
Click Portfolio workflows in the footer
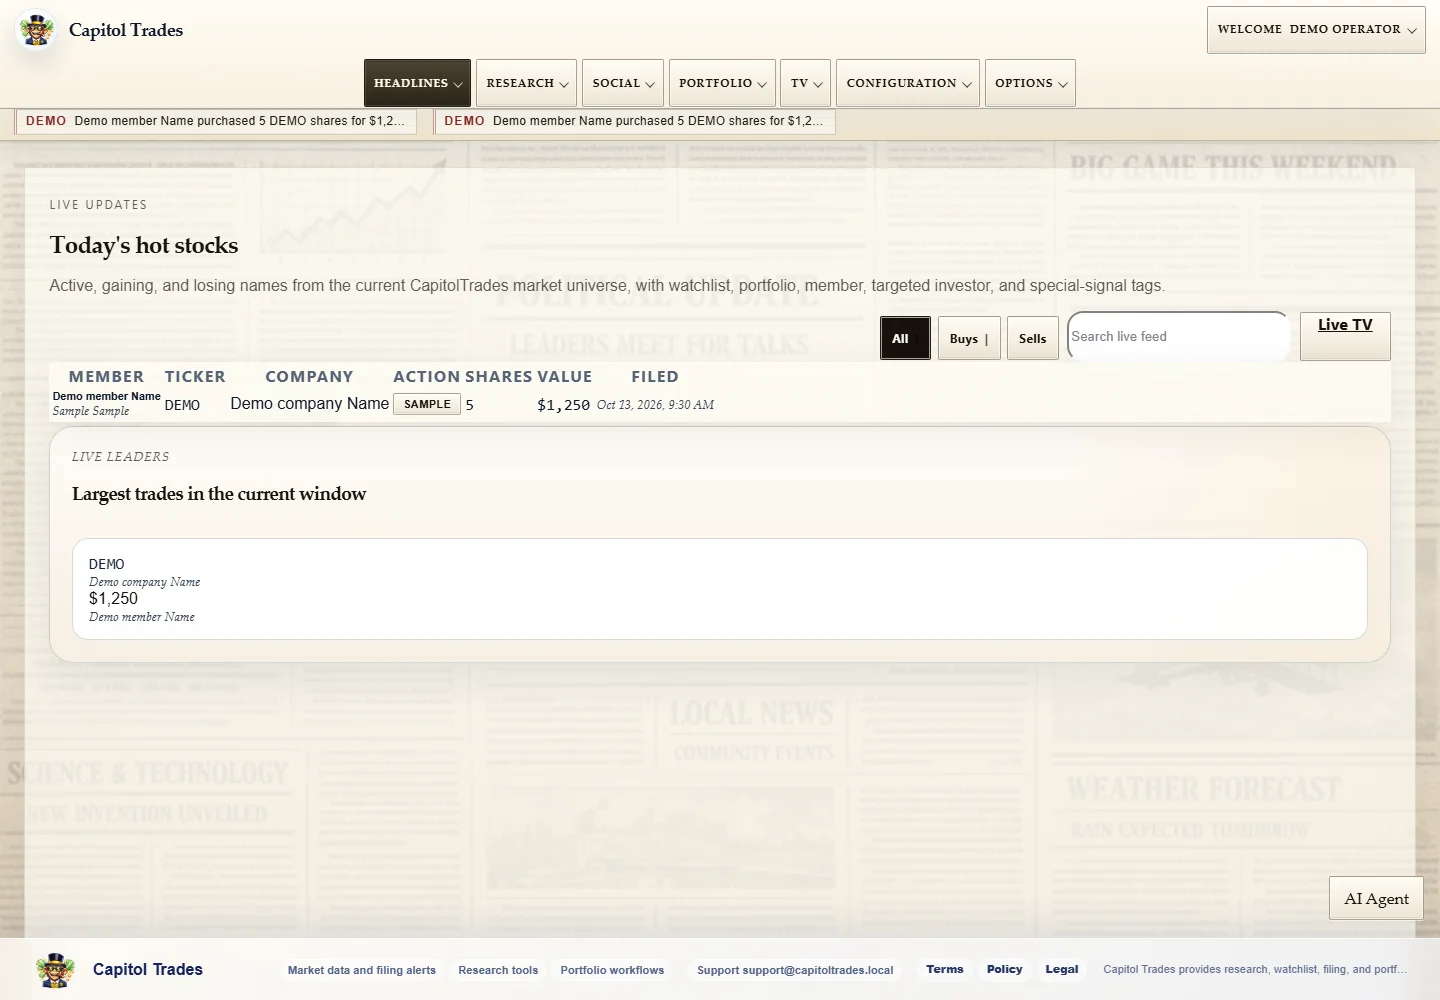(612, 970)
